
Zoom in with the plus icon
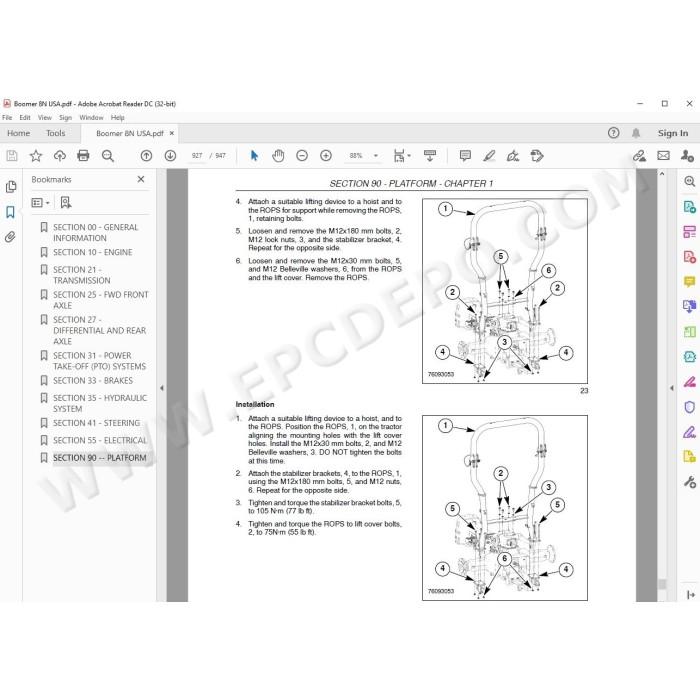(326, 156)
